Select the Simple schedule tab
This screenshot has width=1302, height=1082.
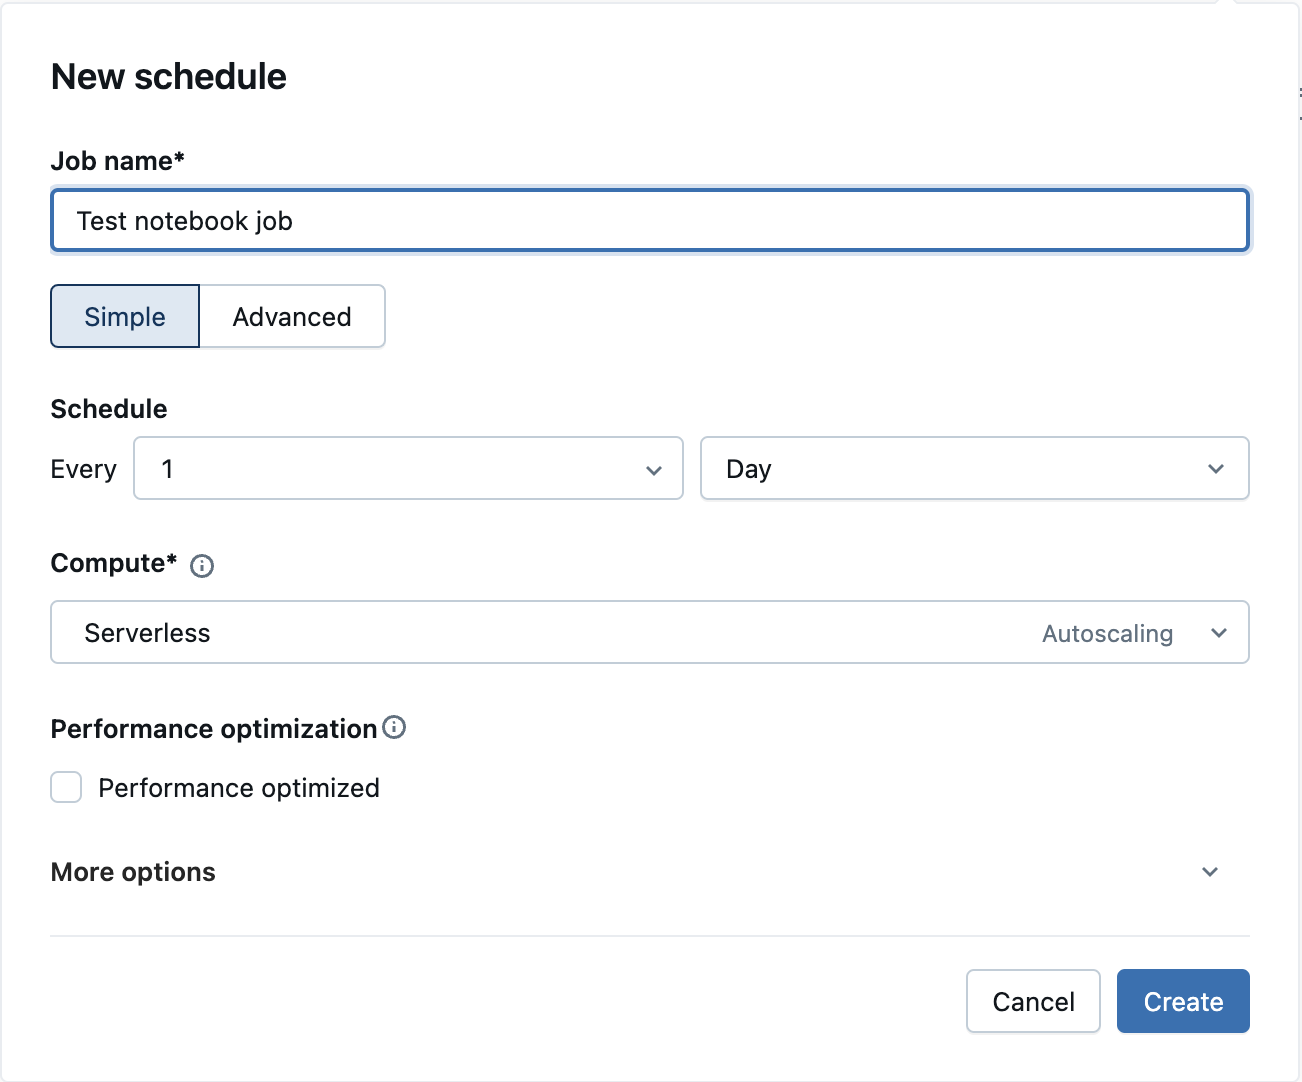[125, 317]
